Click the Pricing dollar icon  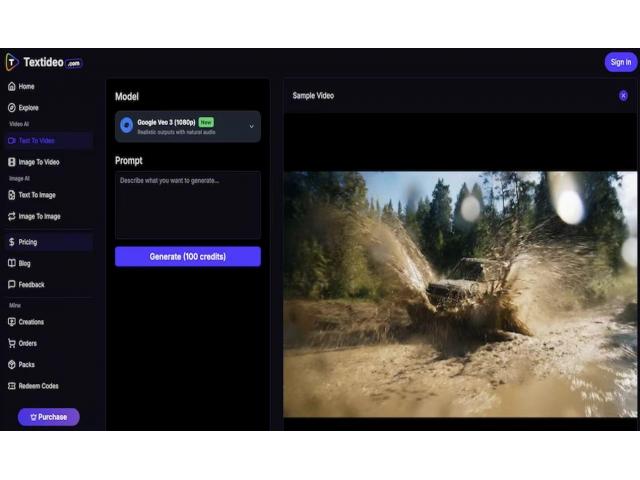click(12, 242)
